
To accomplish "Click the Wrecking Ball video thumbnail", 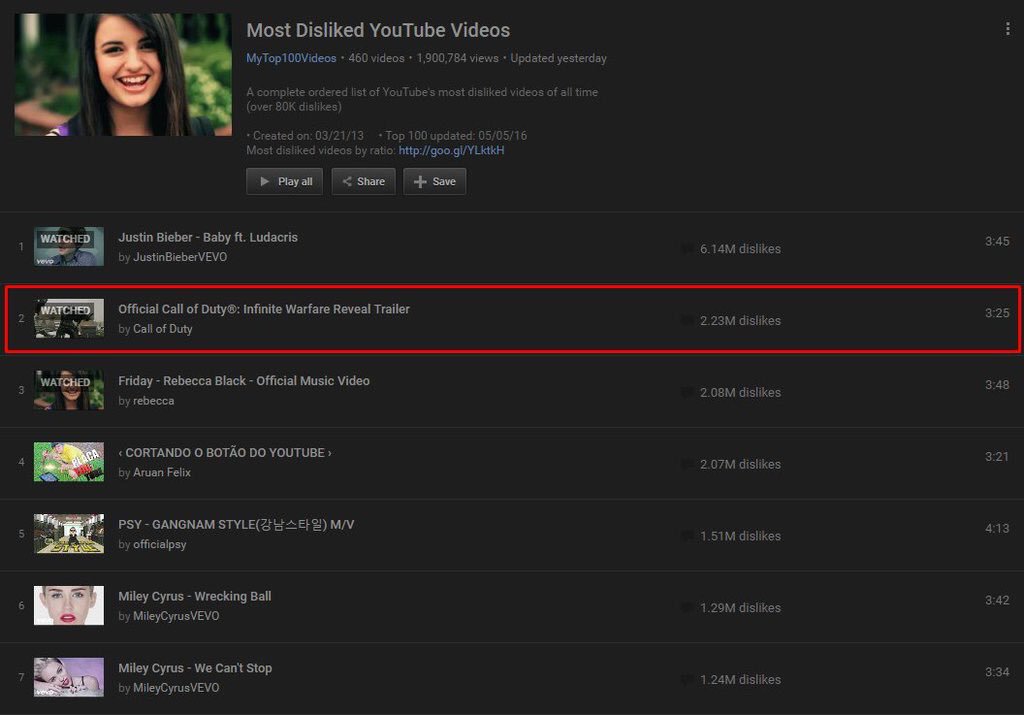I will pos(69,605).
